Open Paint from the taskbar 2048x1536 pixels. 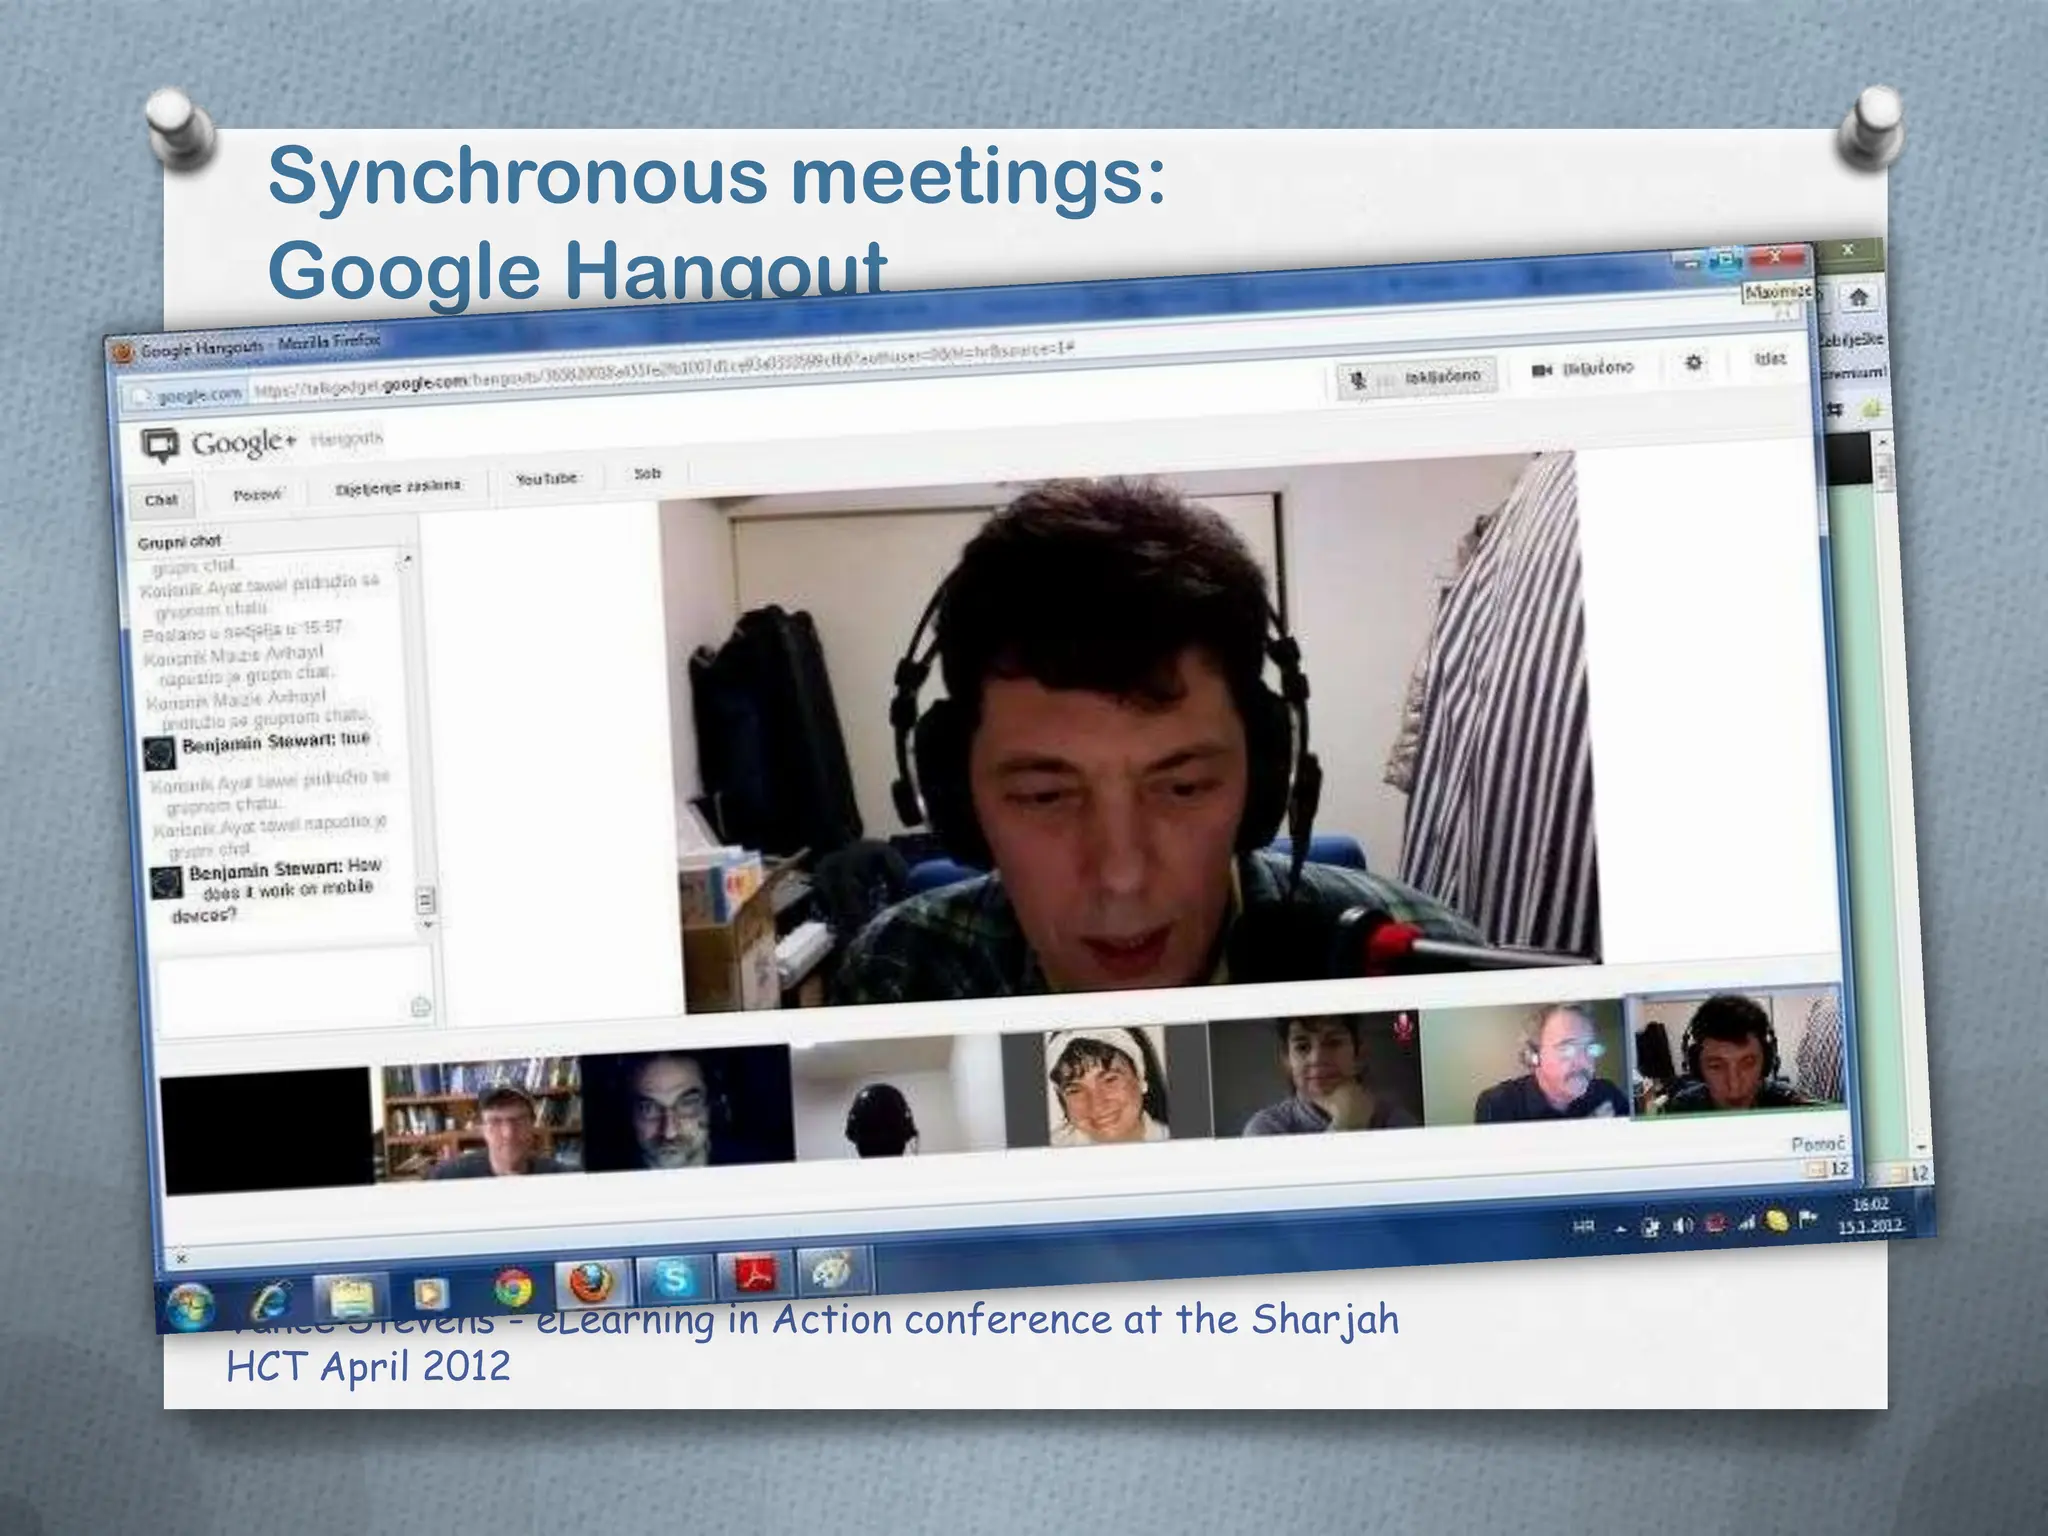click(833, 1270)
